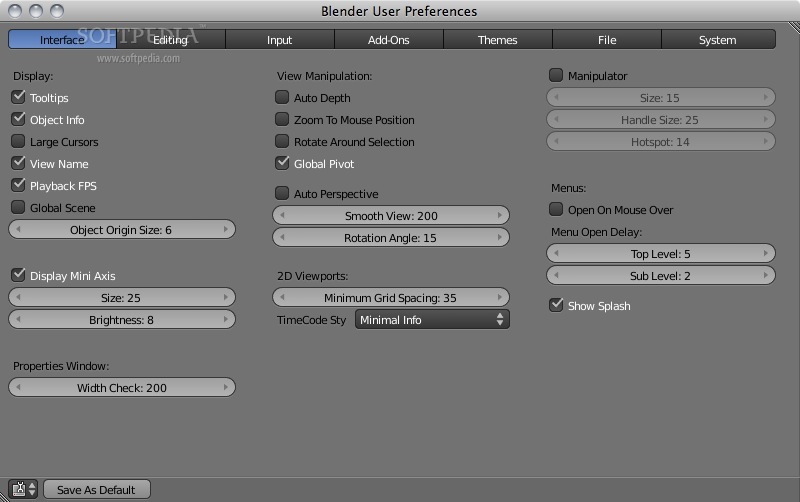Enable Auto Perspective
The image size is (800, 502).
(x=282, y=193)
